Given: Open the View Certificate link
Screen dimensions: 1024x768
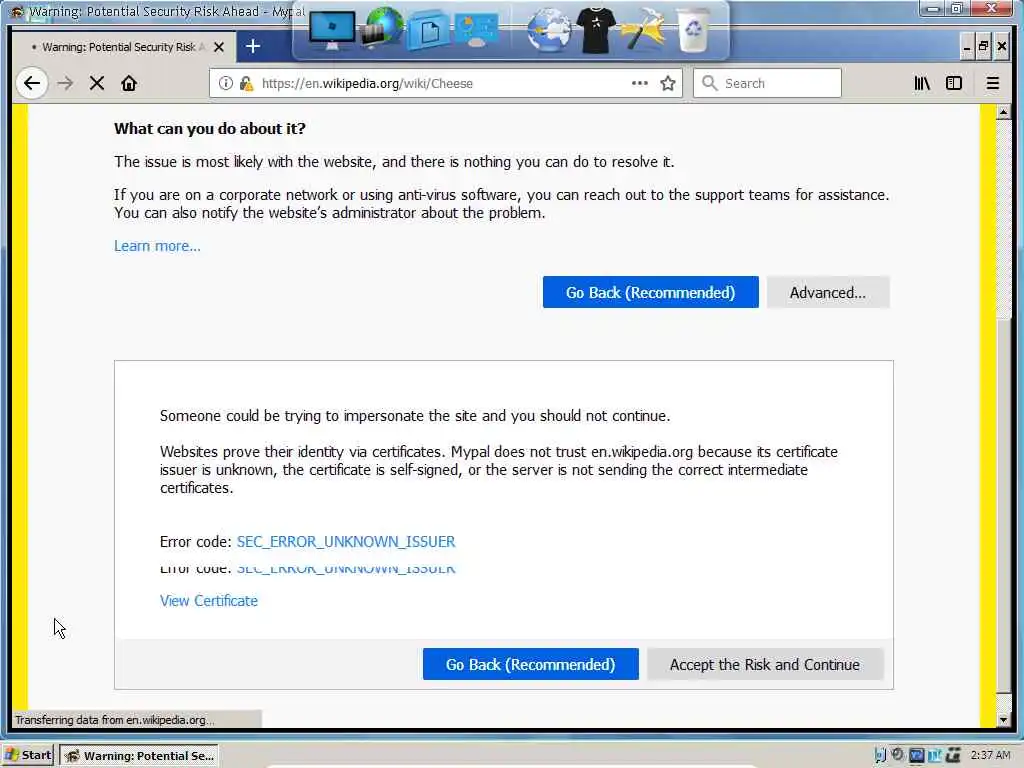Looking at the screenshot, I should click(x=209, y=601).
